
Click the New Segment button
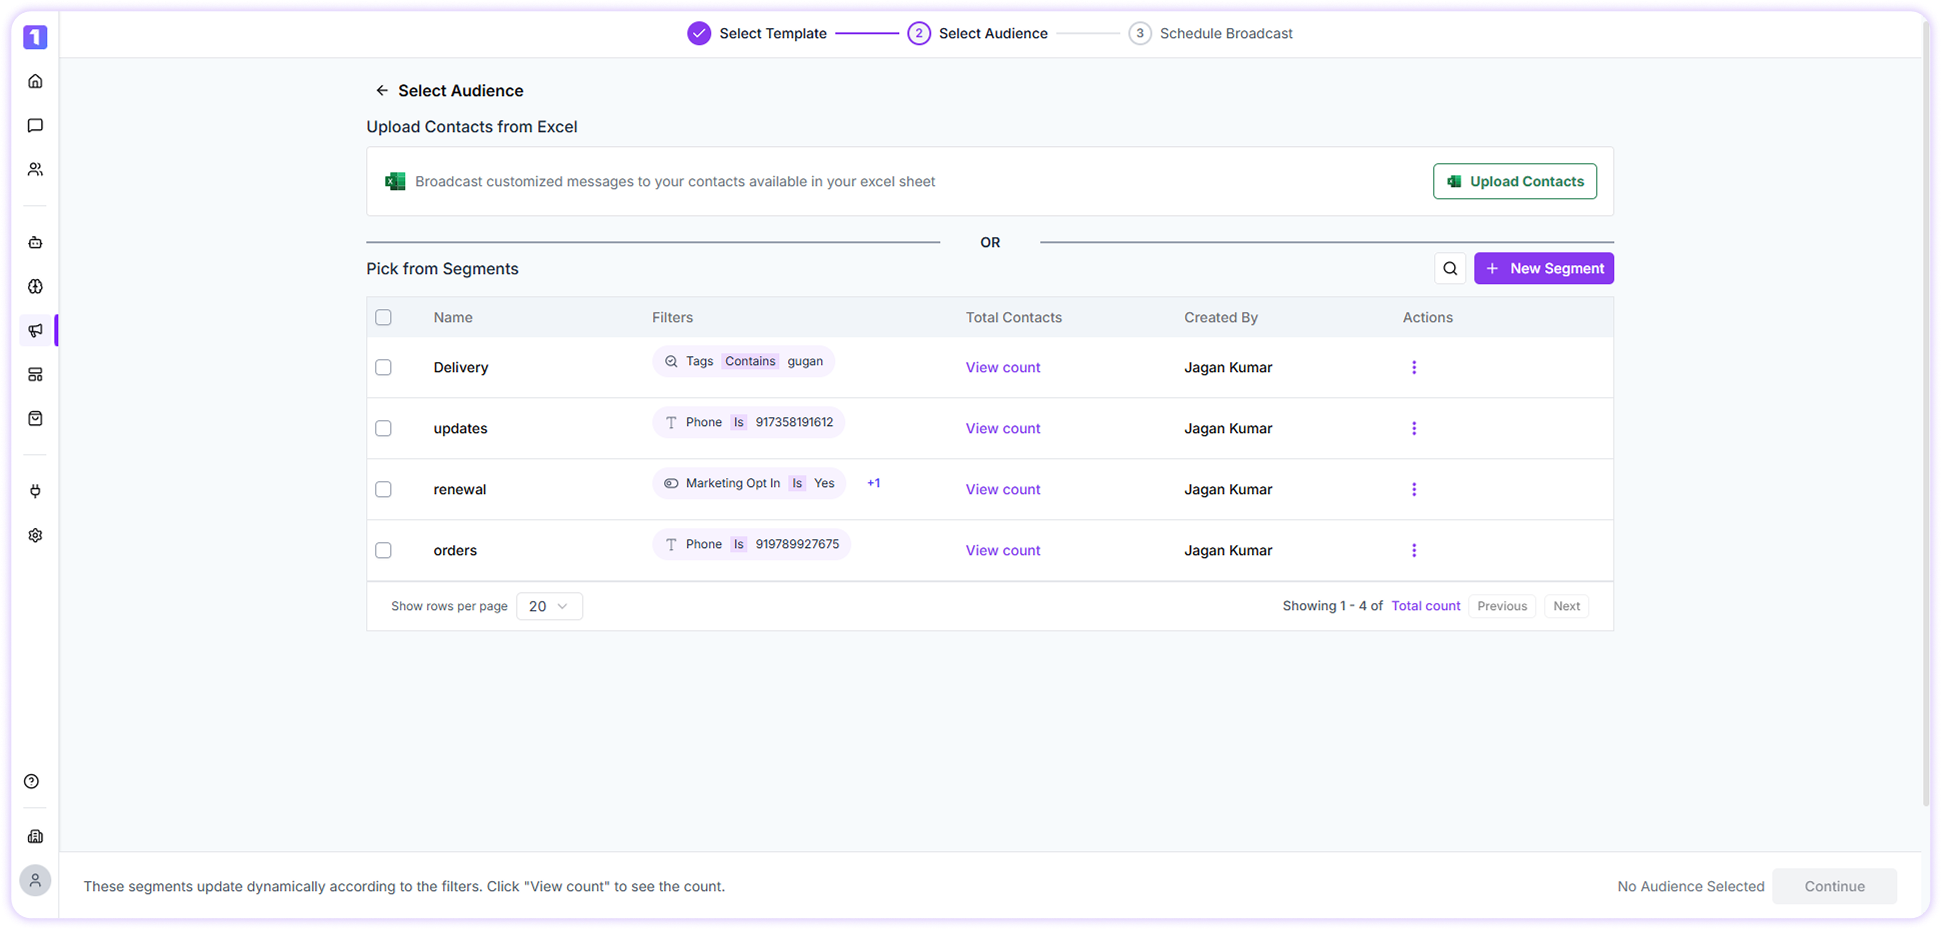tap(1544, 268)
